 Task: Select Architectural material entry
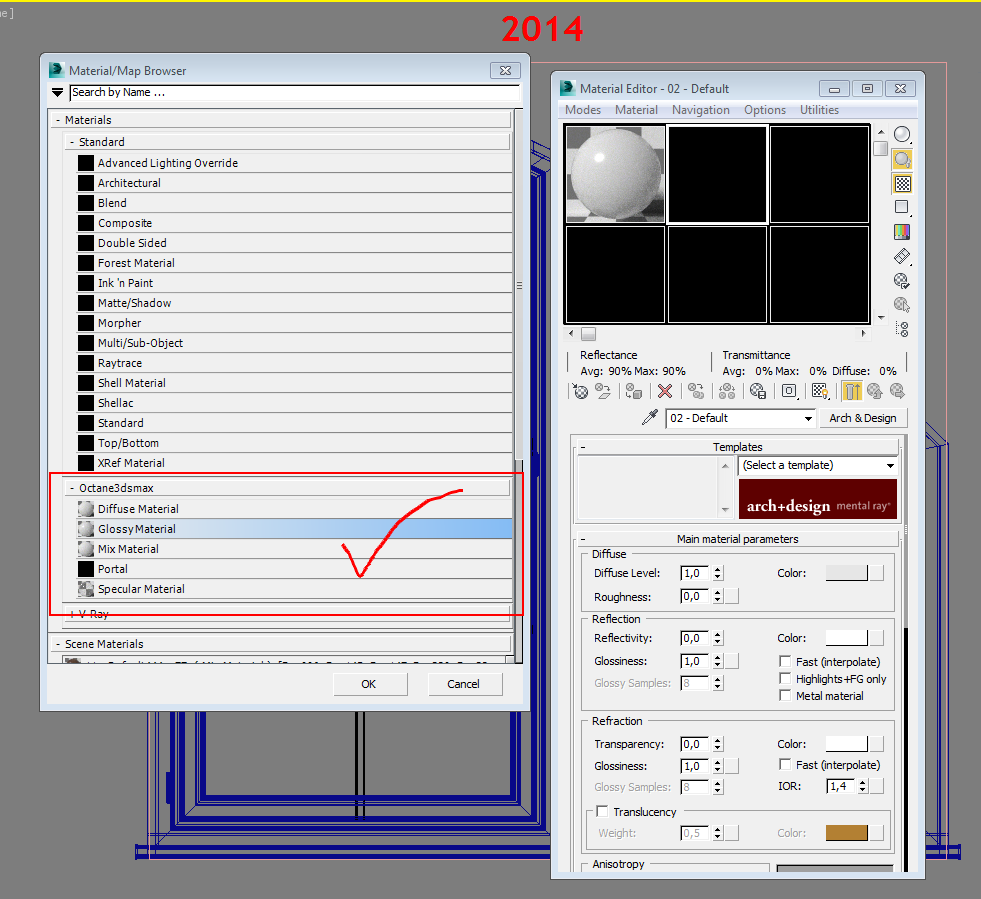[x=294, y=183]
